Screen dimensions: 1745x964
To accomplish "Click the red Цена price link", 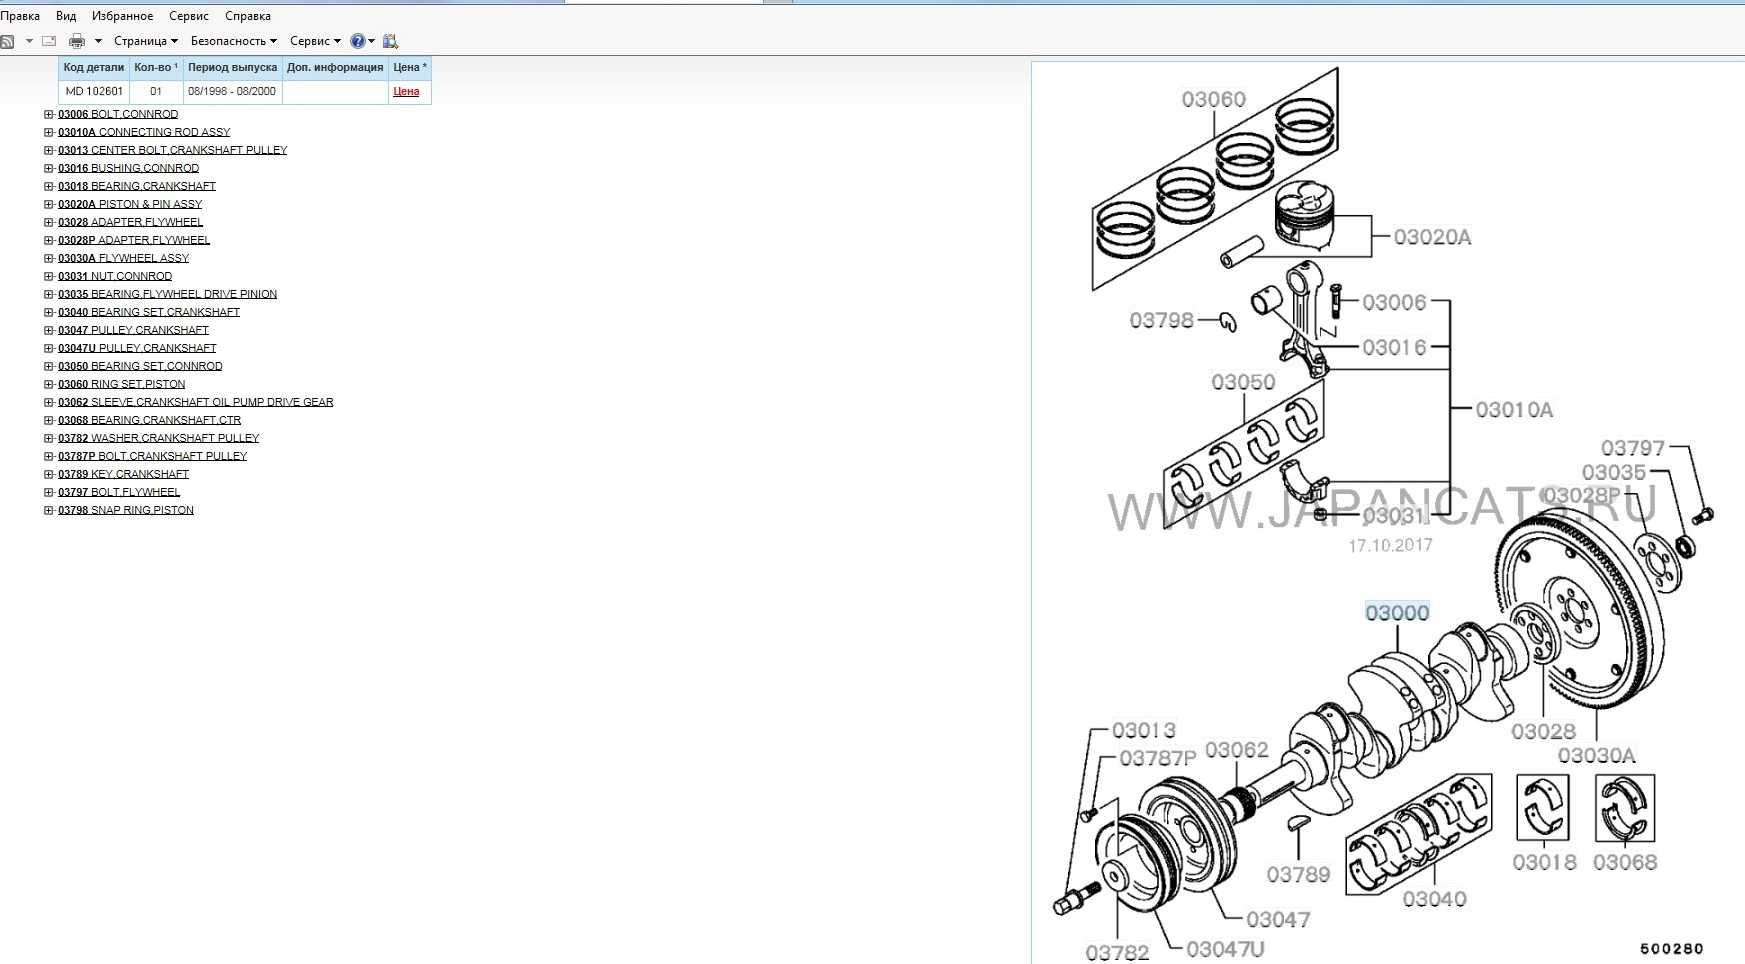I will pyautogui.click(x=406, y=91).
